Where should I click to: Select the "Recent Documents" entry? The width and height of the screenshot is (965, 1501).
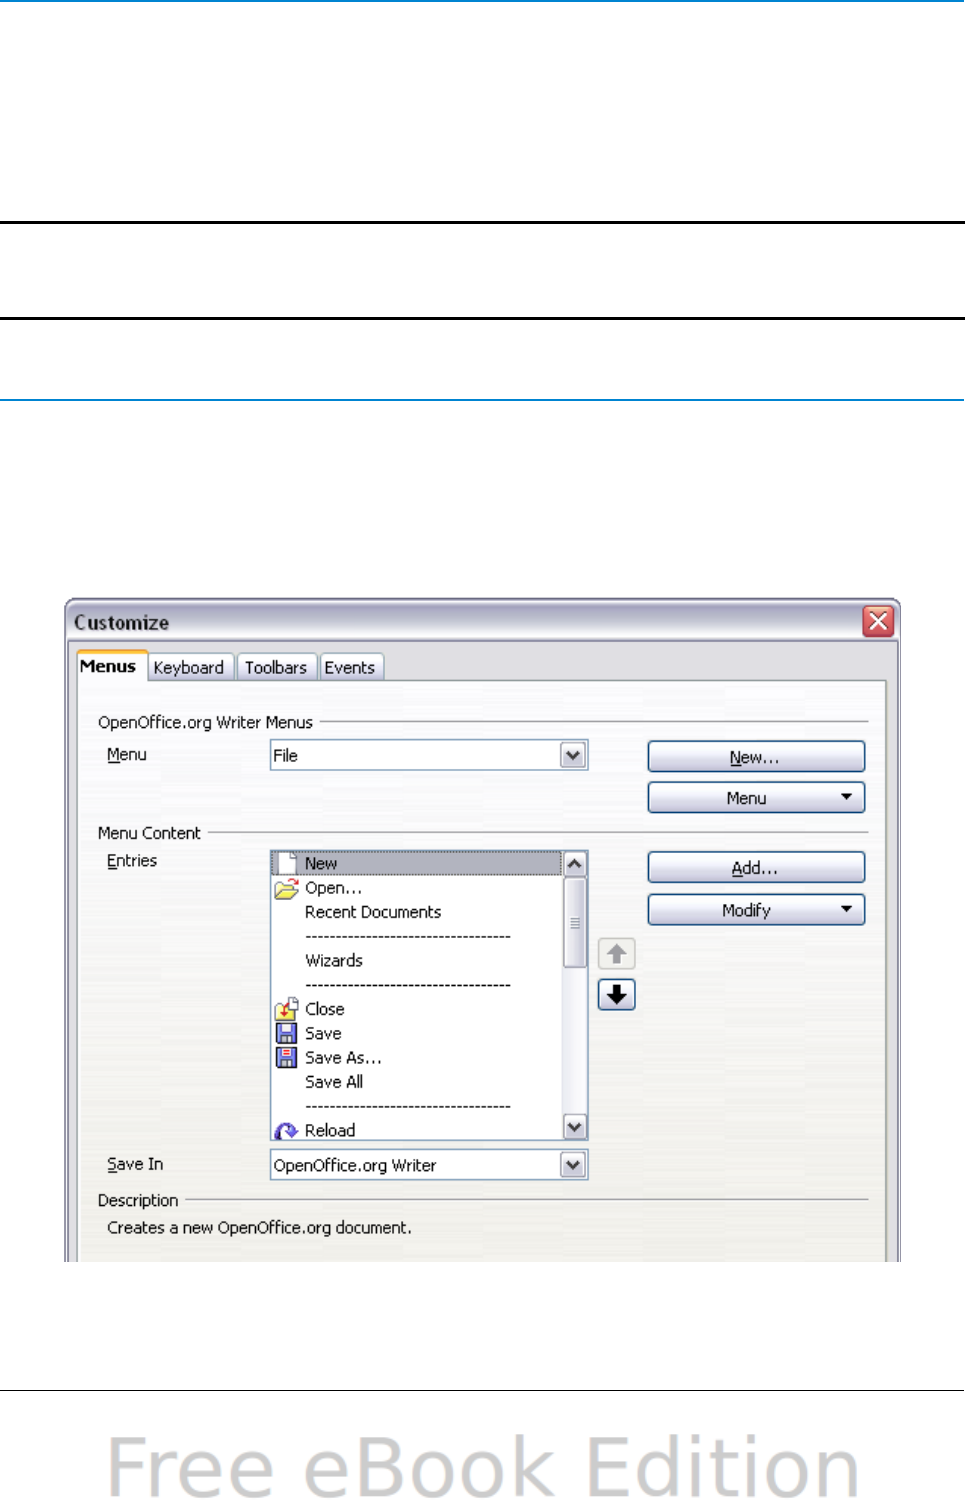[417, 912]
